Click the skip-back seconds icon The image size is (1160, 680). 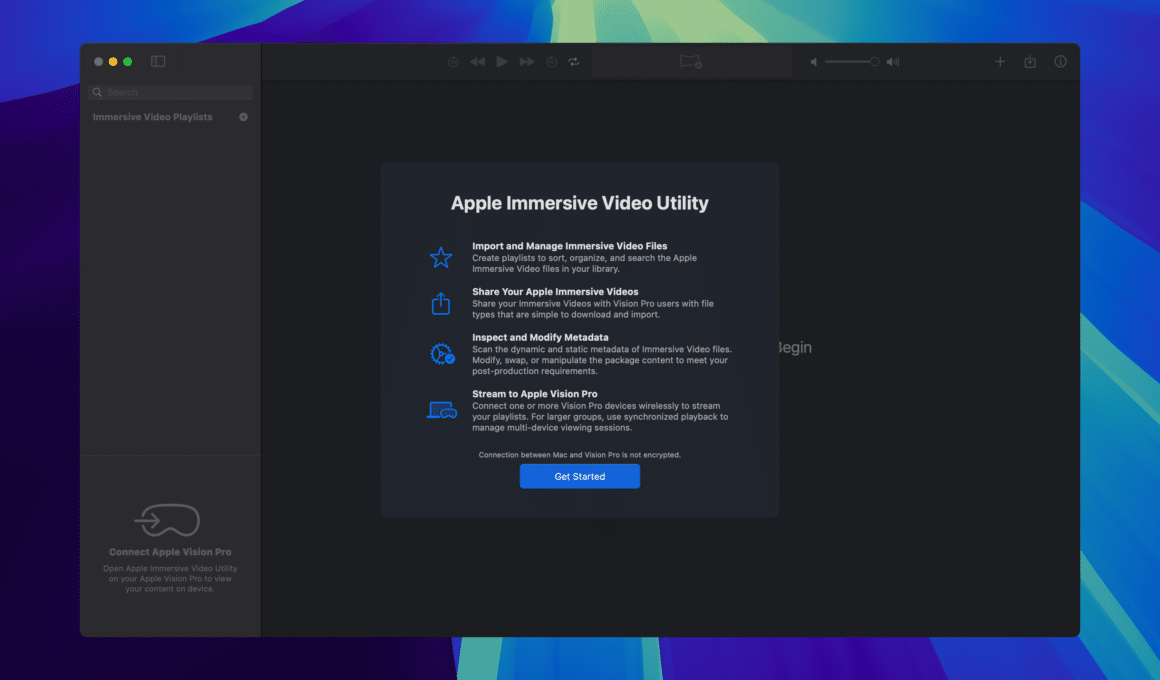click(x=453, y=62)
